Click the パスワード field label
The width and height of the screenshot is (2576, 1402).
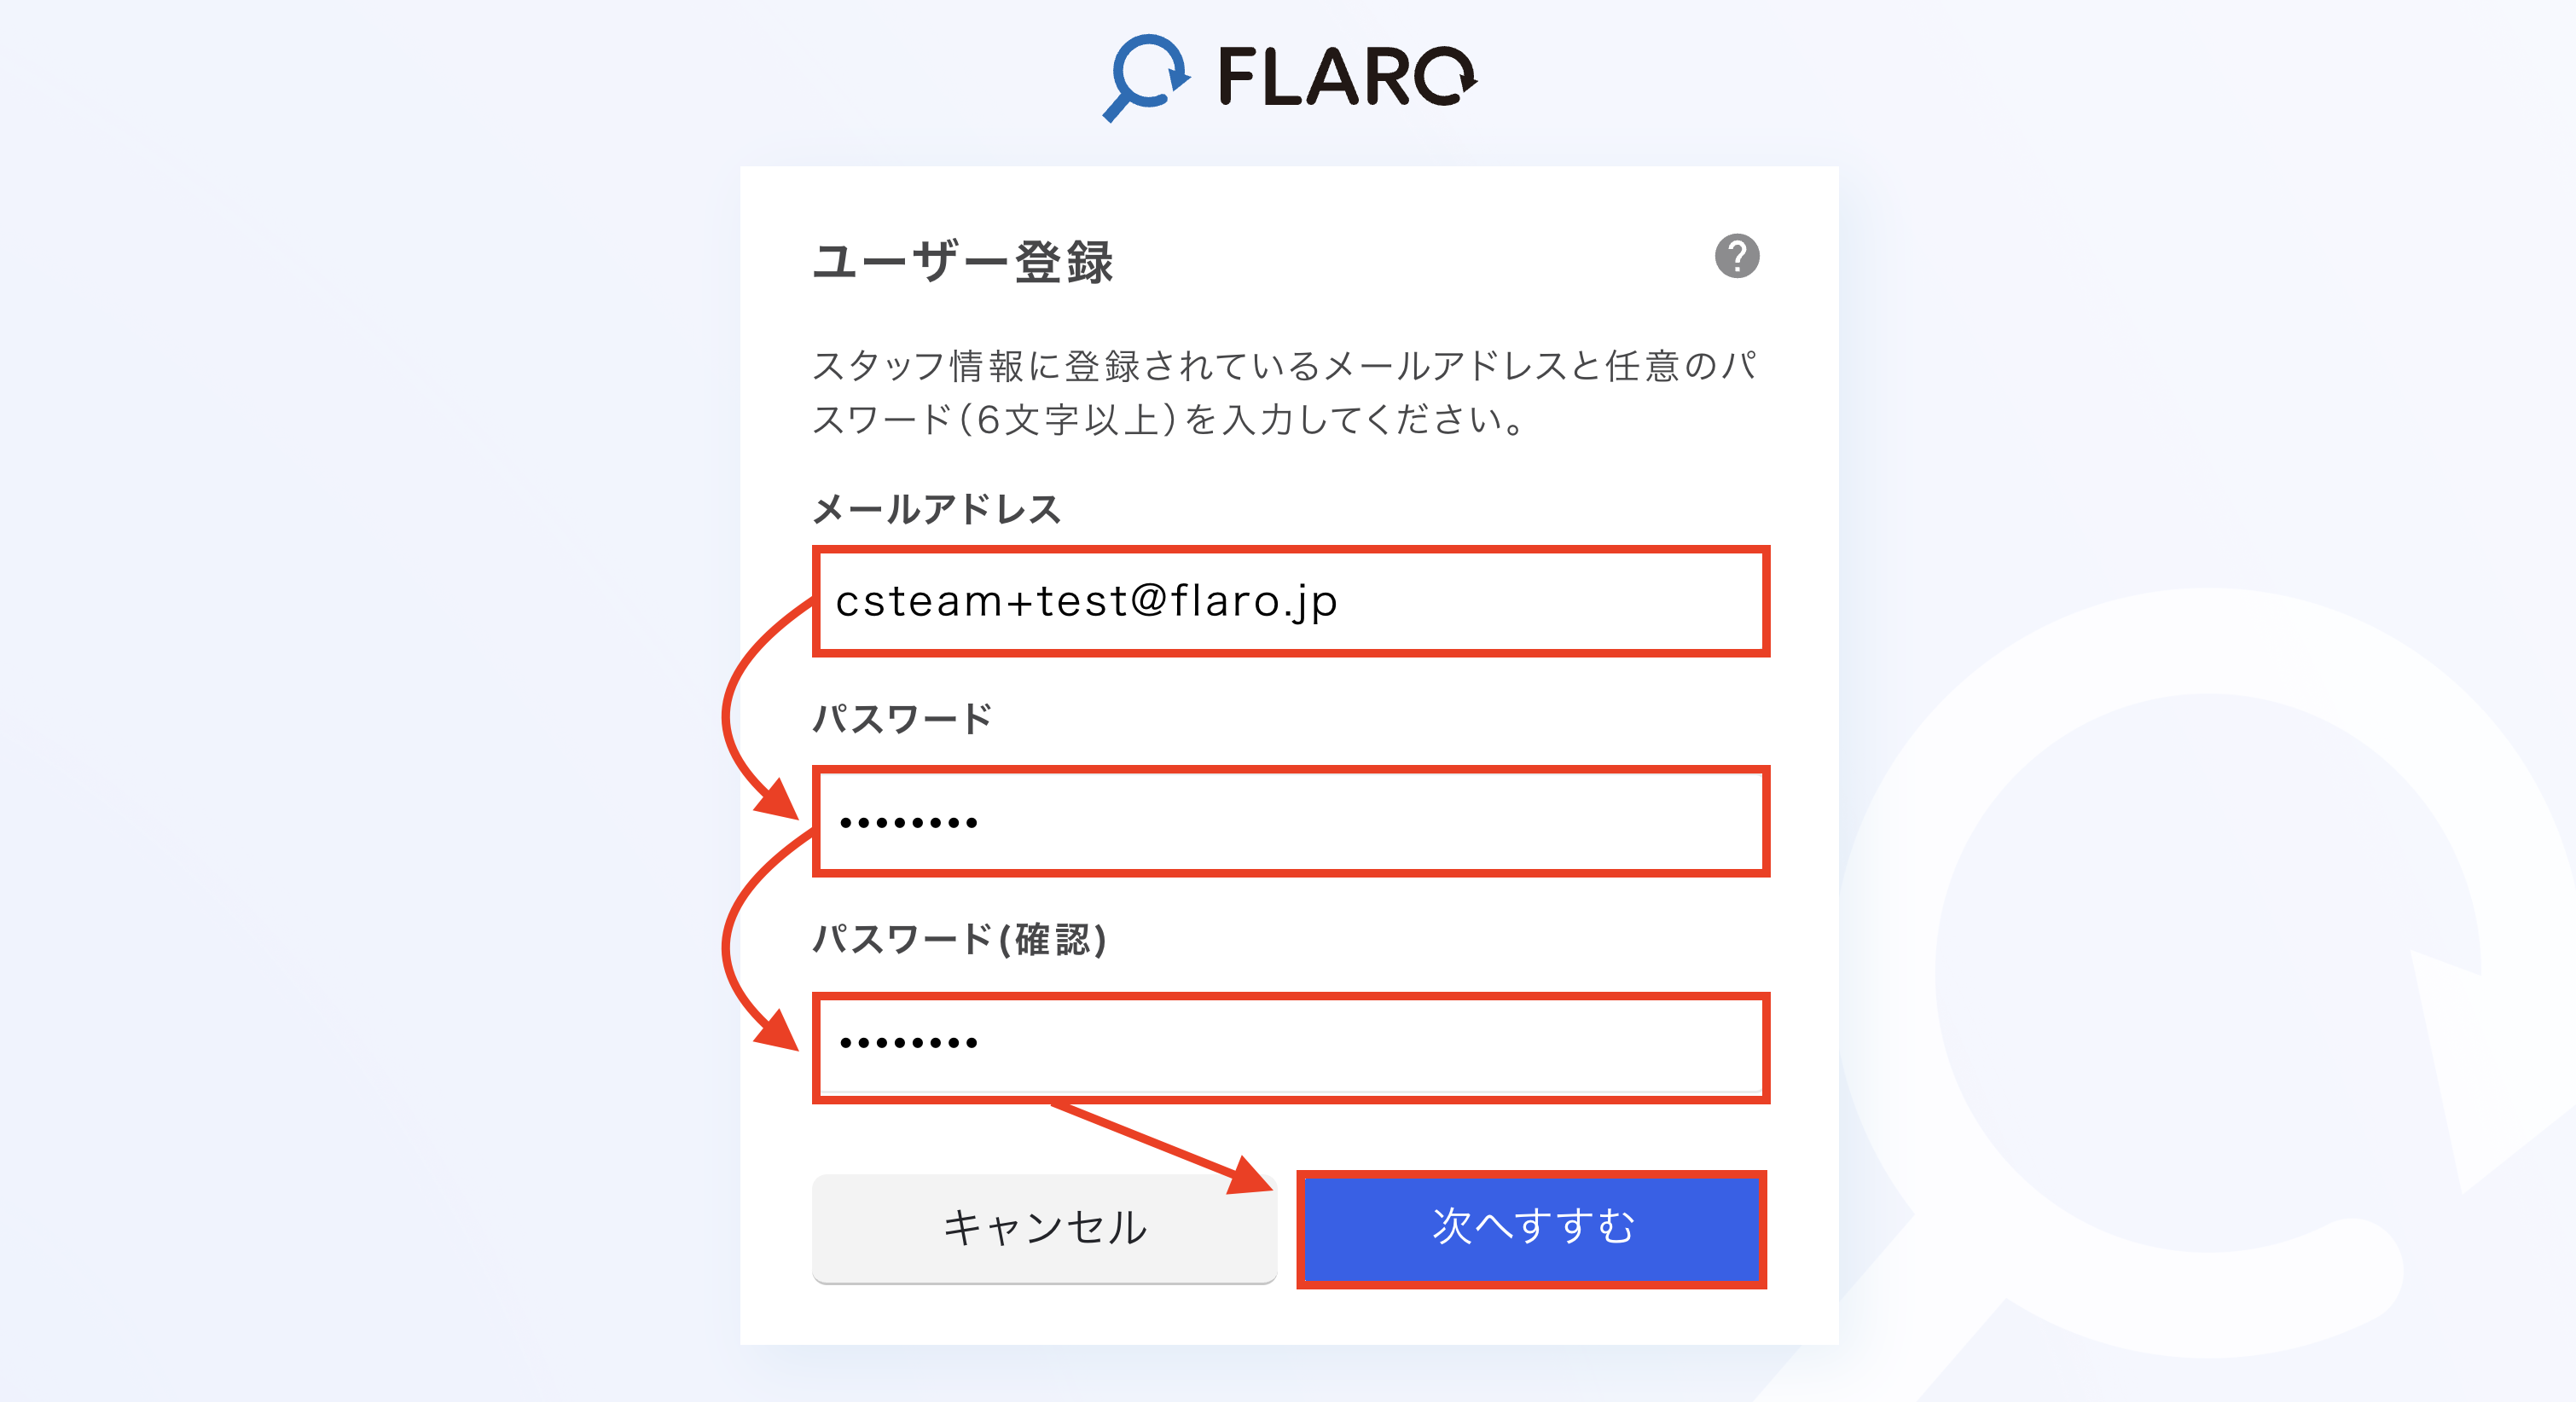902,719
